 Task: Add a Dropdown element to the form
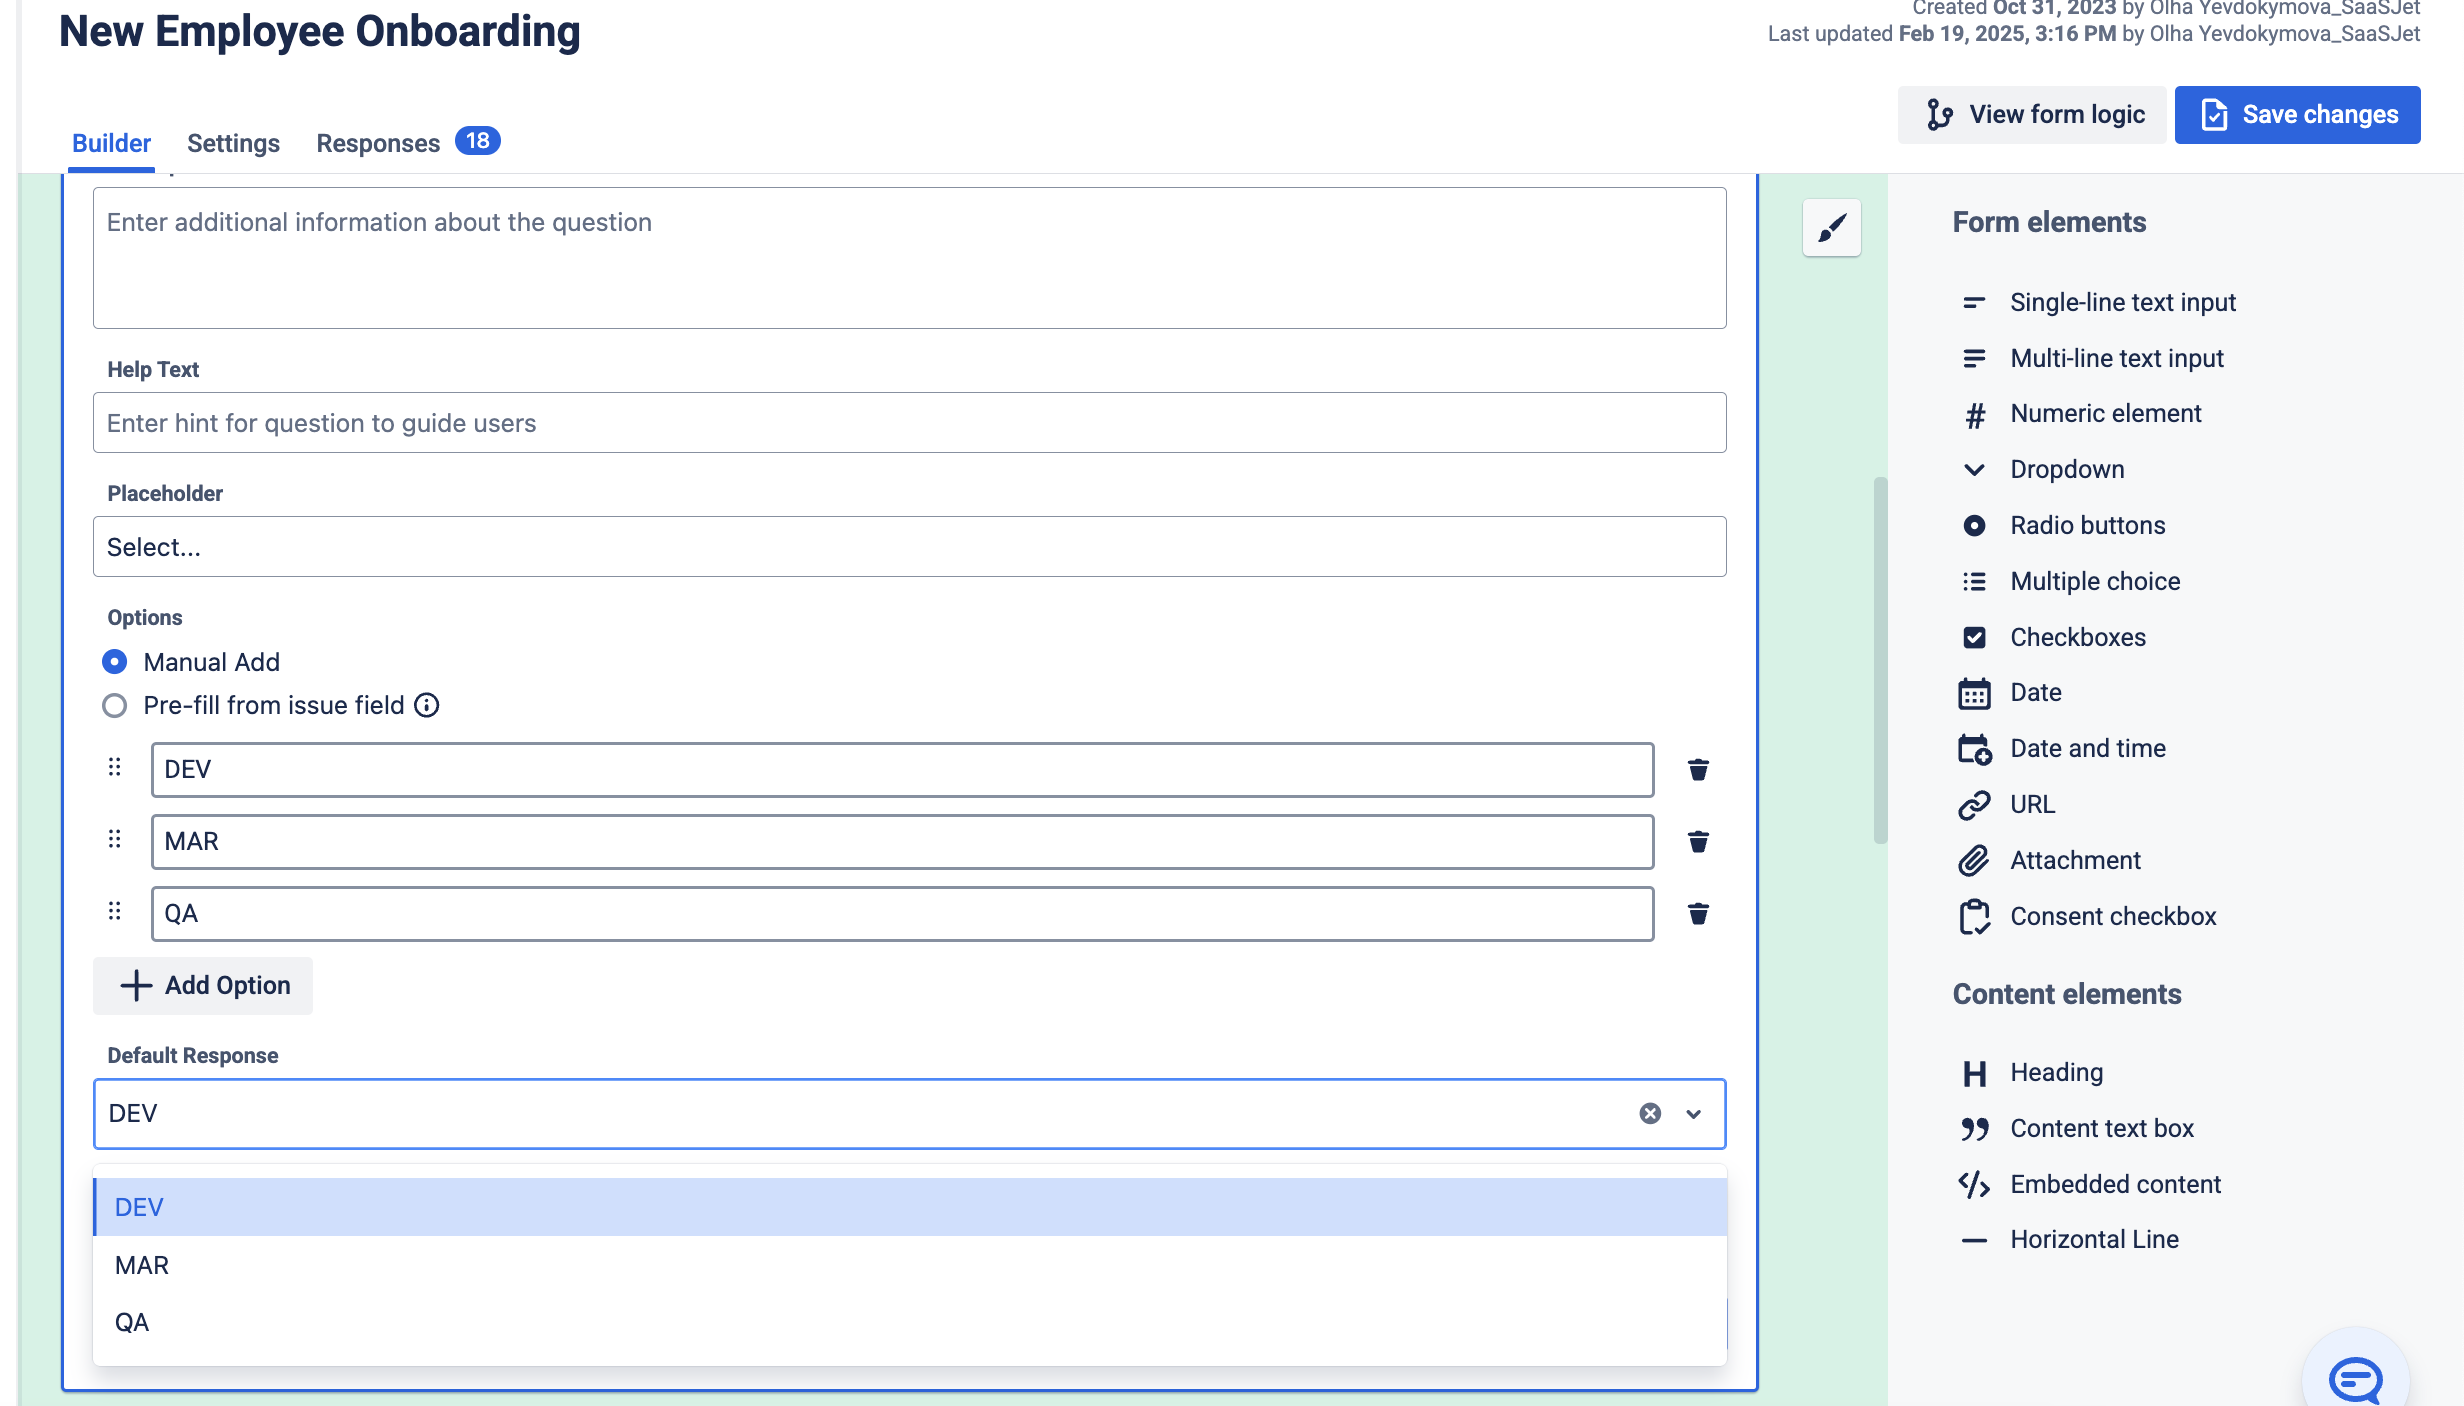(x=2042, y=469)
